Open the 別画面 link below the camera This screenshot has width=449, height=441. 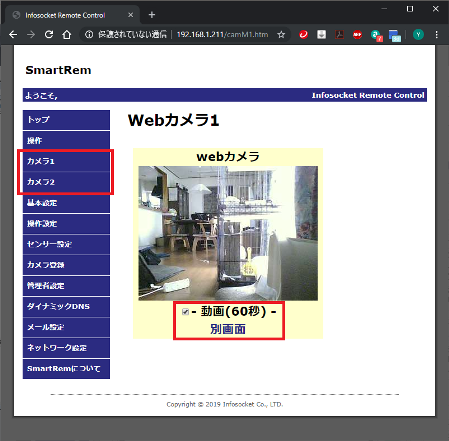(x=228, y=329)
